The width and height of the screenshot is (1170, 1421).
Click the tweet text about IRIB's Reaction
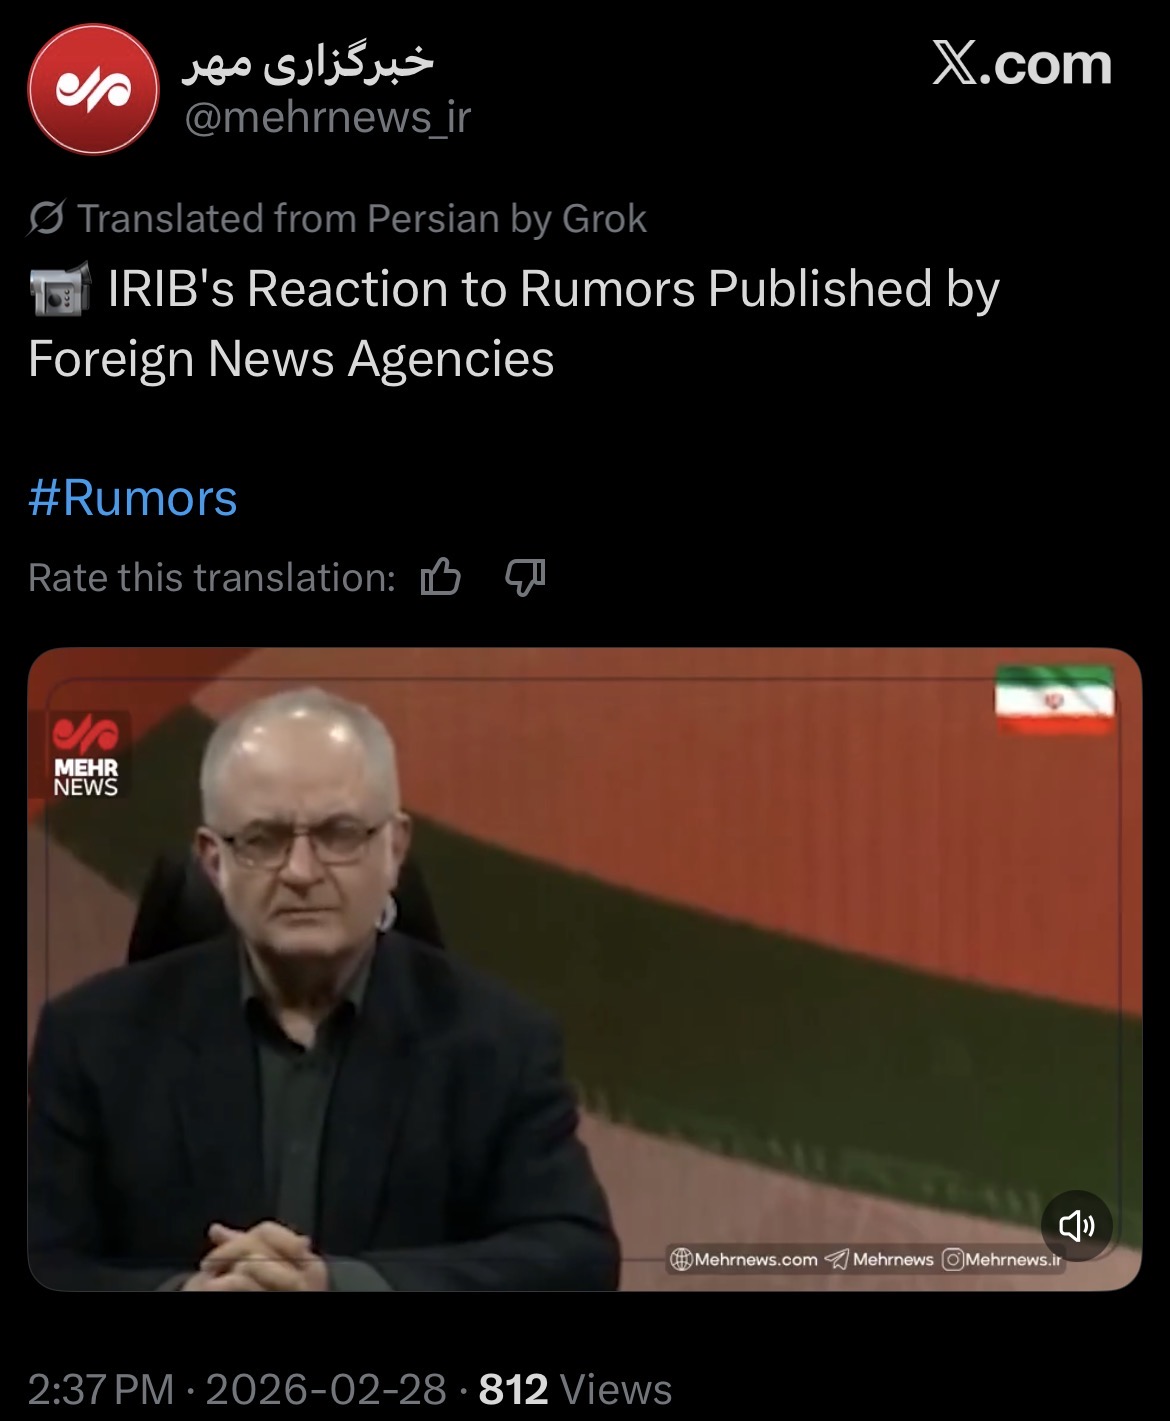514,323
